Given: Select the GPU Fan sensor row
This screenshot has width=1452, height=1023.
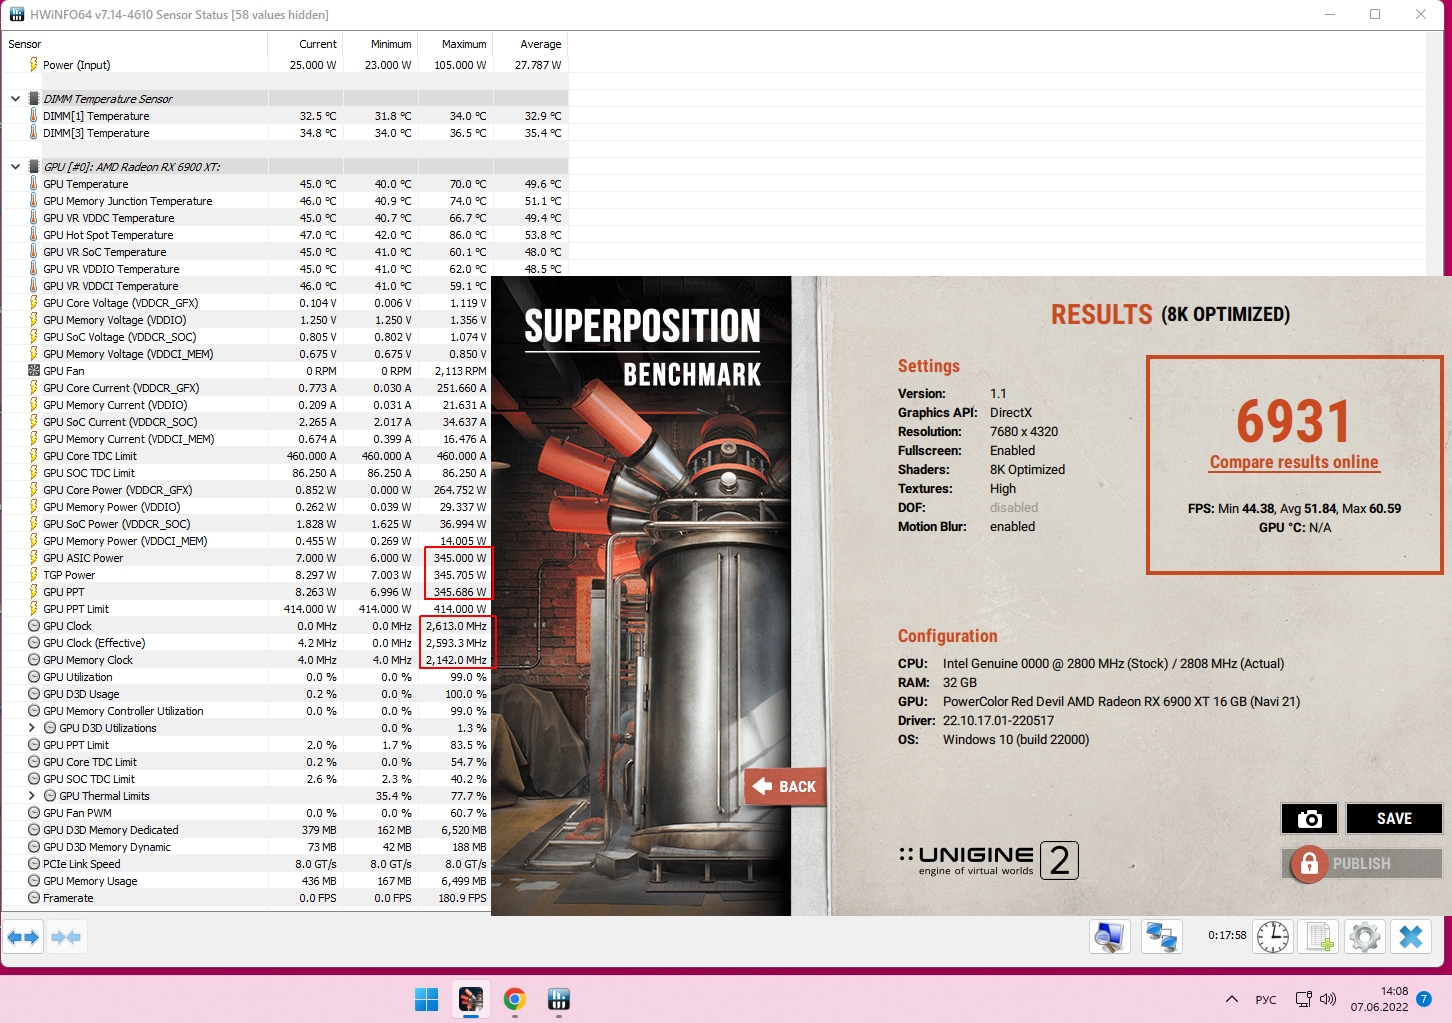Looking at the screenshot, I should point(246,371).
